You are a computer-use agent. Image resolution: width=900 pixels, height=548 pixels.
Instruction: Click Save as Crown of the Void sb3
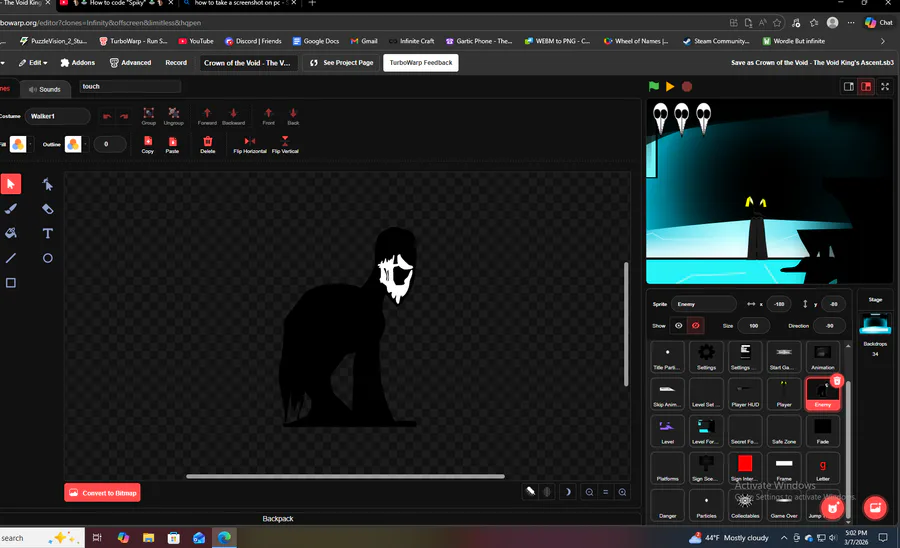pos(812,63)
